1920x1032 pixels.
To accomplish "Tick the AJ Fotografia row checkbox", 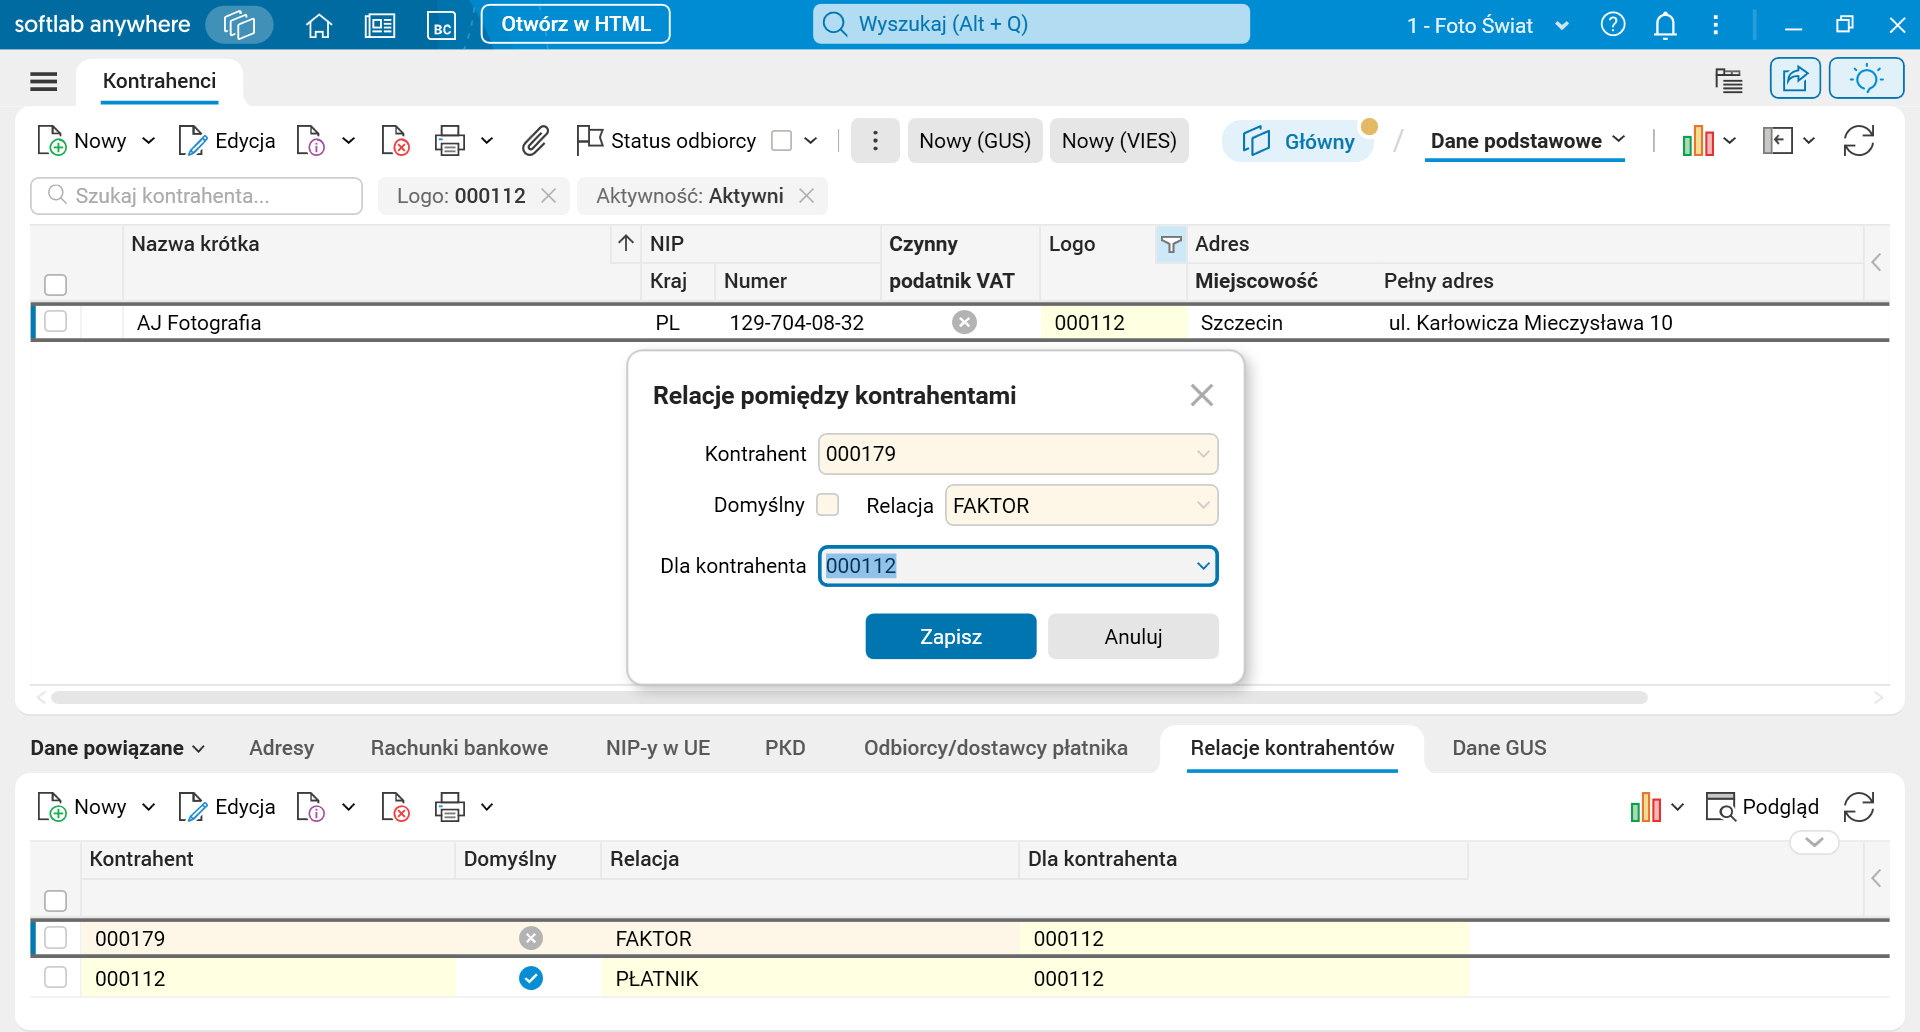I will tap(56, 322).
